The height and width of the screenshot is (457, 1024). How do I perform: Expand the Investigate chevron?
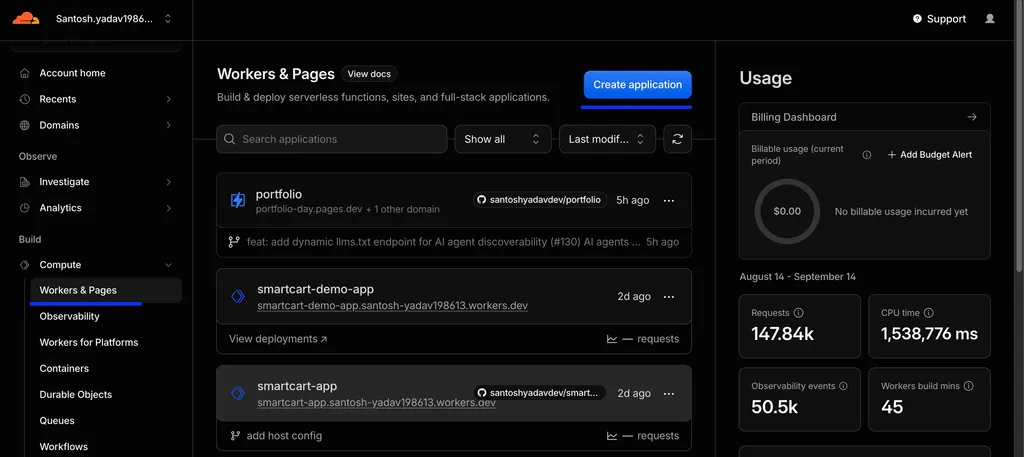(x=168, y=182)
